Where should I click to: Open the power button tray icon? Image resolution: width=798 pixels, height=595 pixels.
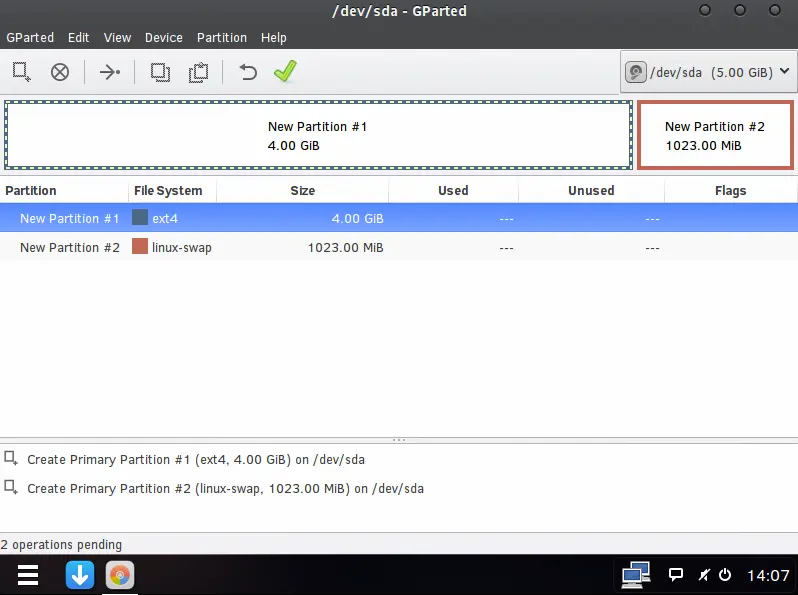click(x=725, y=575)
